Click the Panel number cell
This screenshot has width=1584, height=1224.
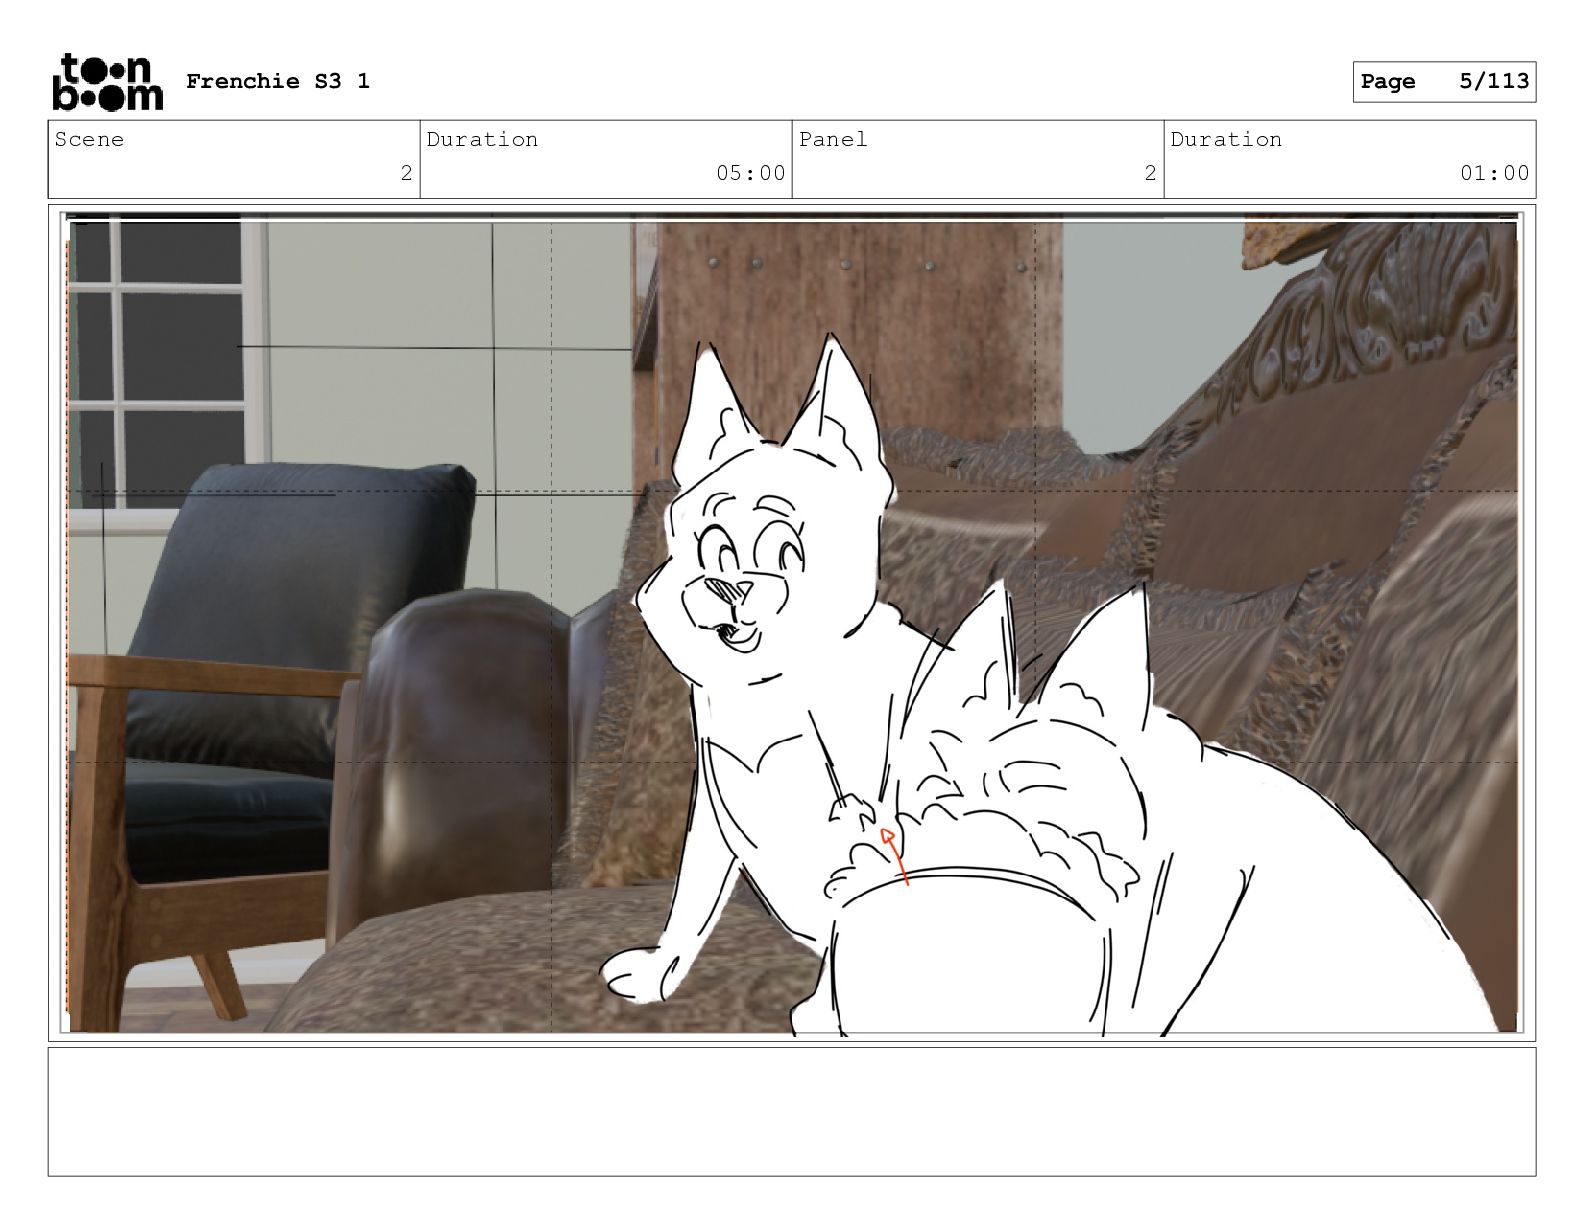[978, 160]
